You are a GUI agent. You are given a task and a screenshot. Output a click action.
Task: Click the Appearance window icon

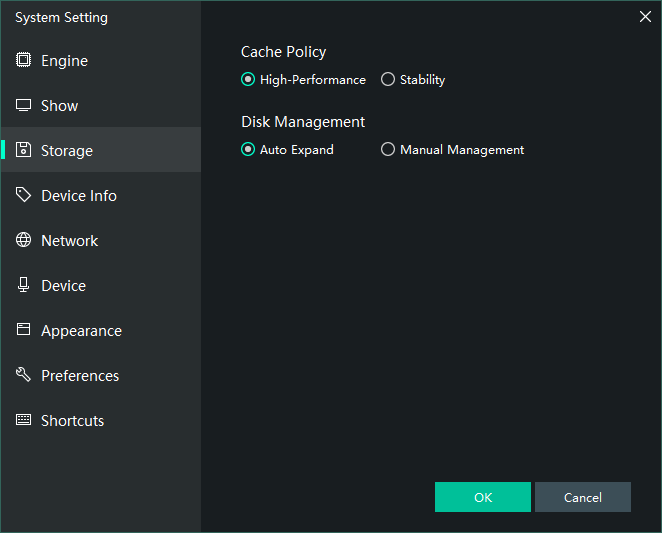pos(23,330)
